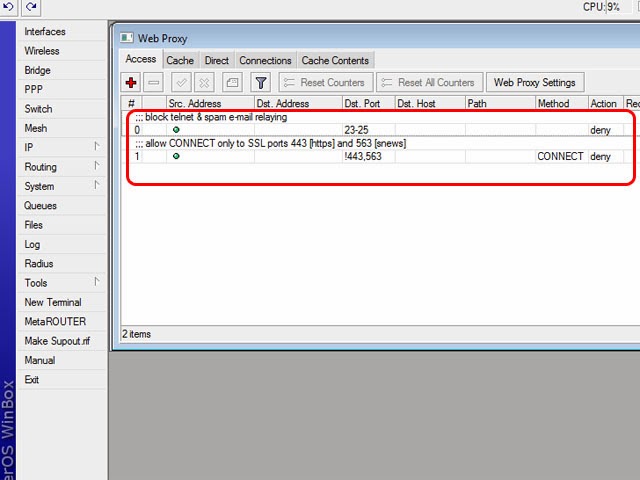Open the Mesh menu
The image size is (640, 480).
[x=61, y=128]
